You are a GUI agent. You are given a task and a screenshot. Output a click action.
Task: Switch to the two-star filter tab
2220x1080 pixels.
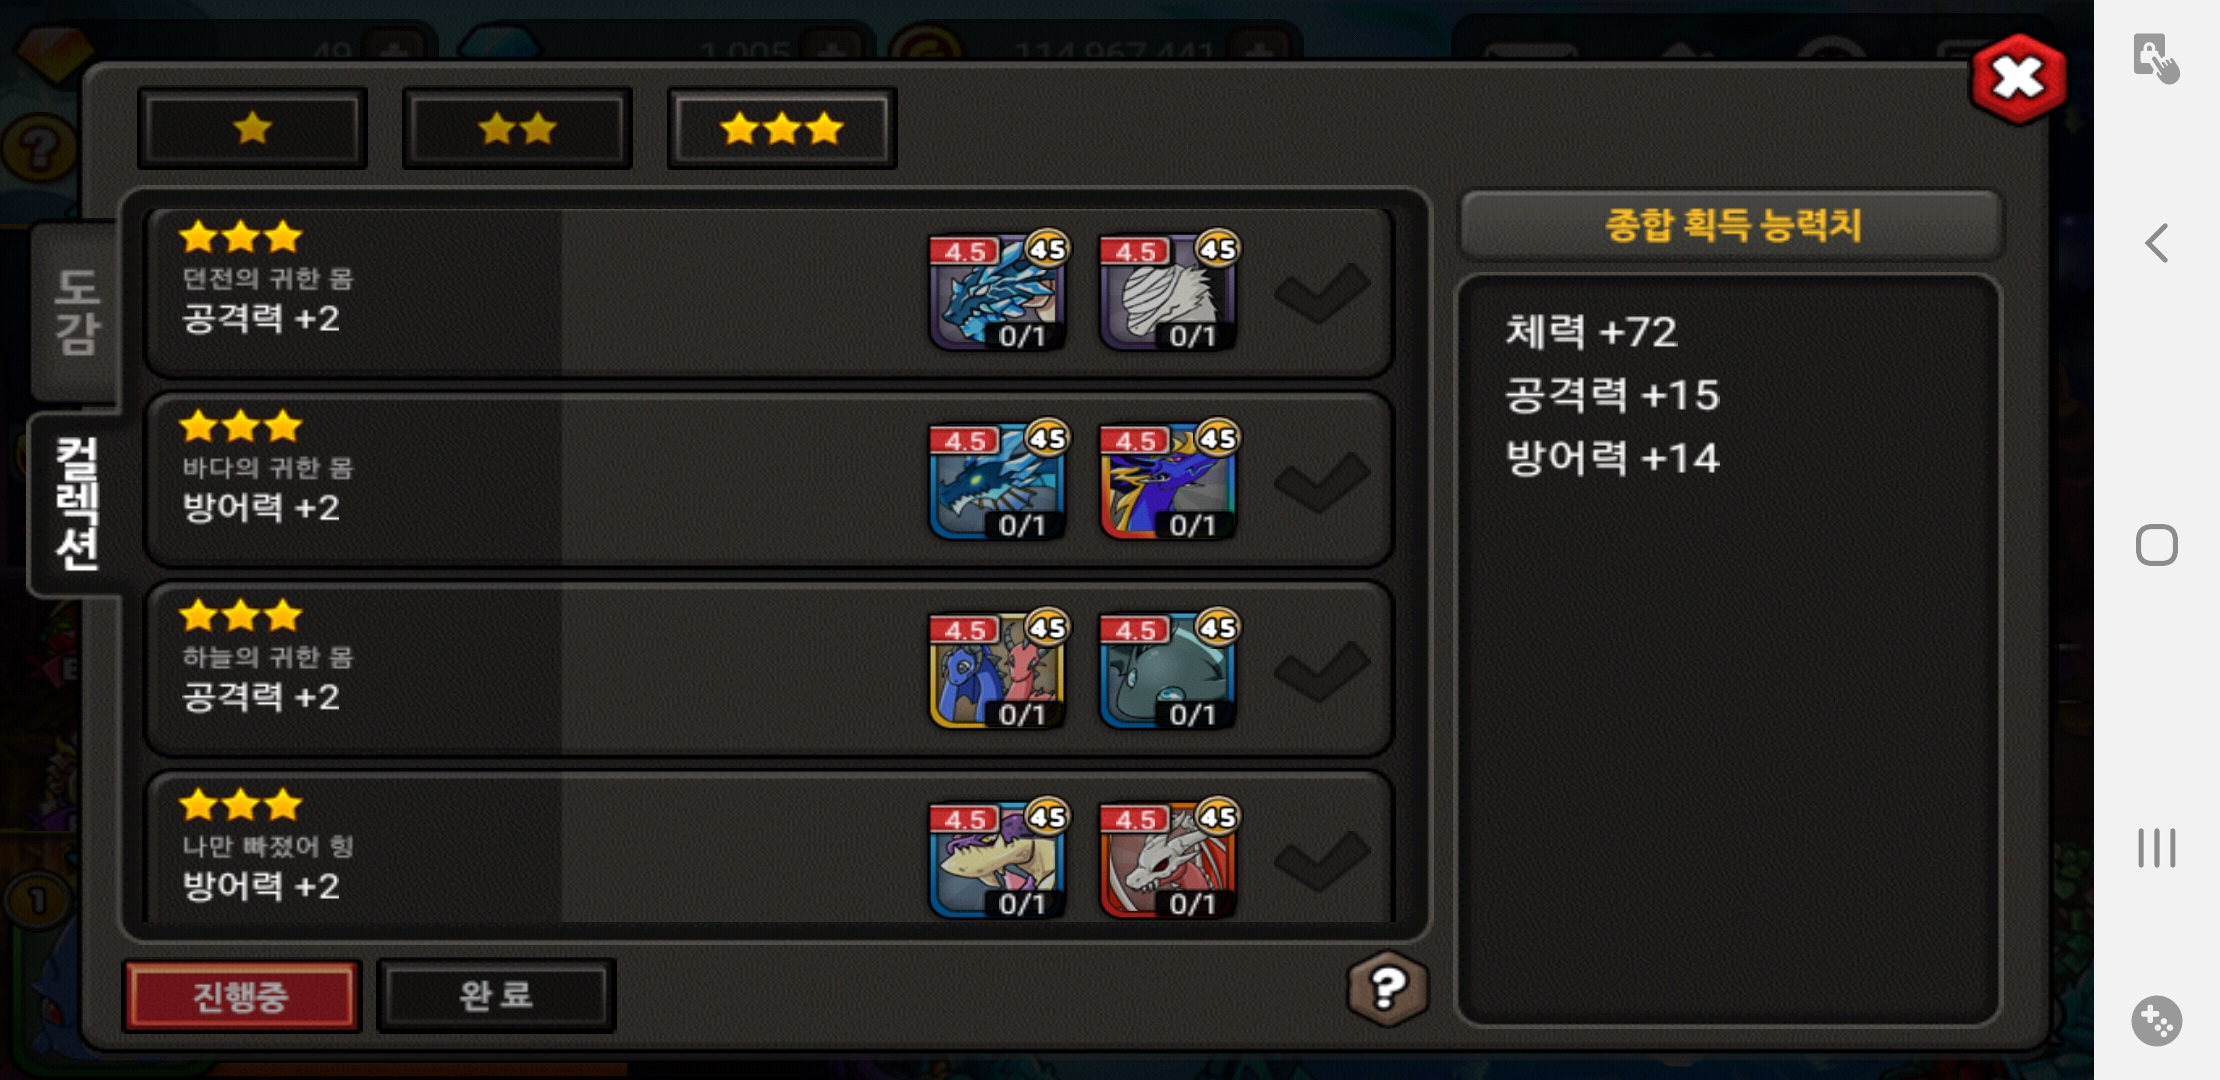pyautogui.click(x=517, y=128)
